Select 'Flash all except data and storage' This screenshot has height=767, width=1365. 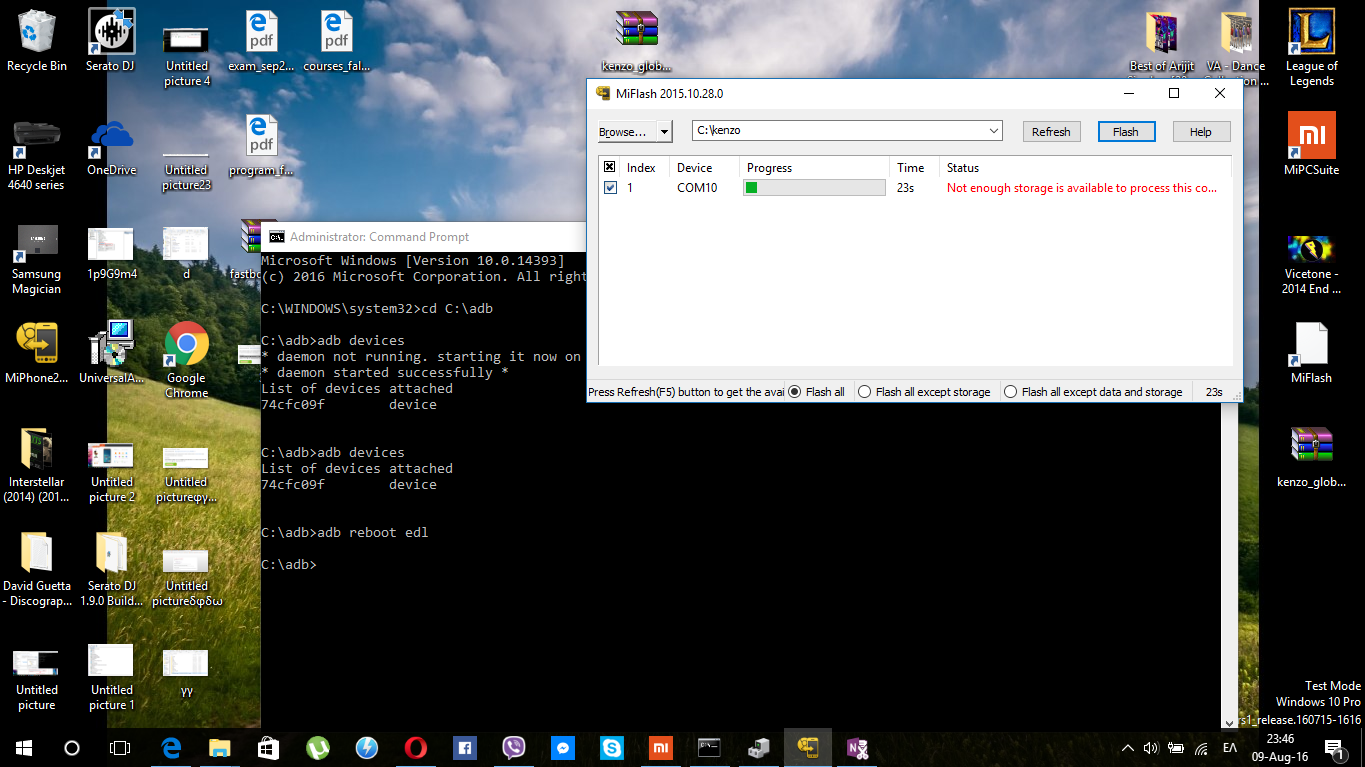point(1011,392)
